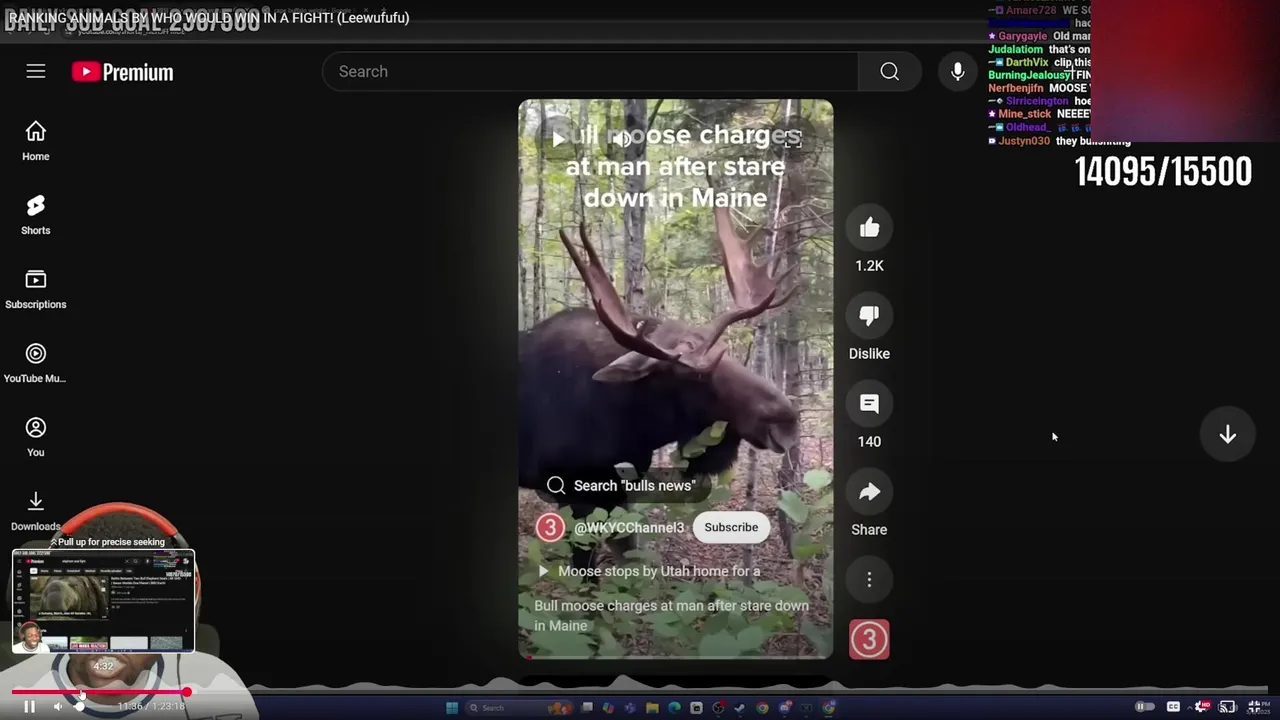The height and width of the screenshot is (720, 1280).
Task: Cast the video to a TV
Action: pyautogui.click(x=1227, y=707)
